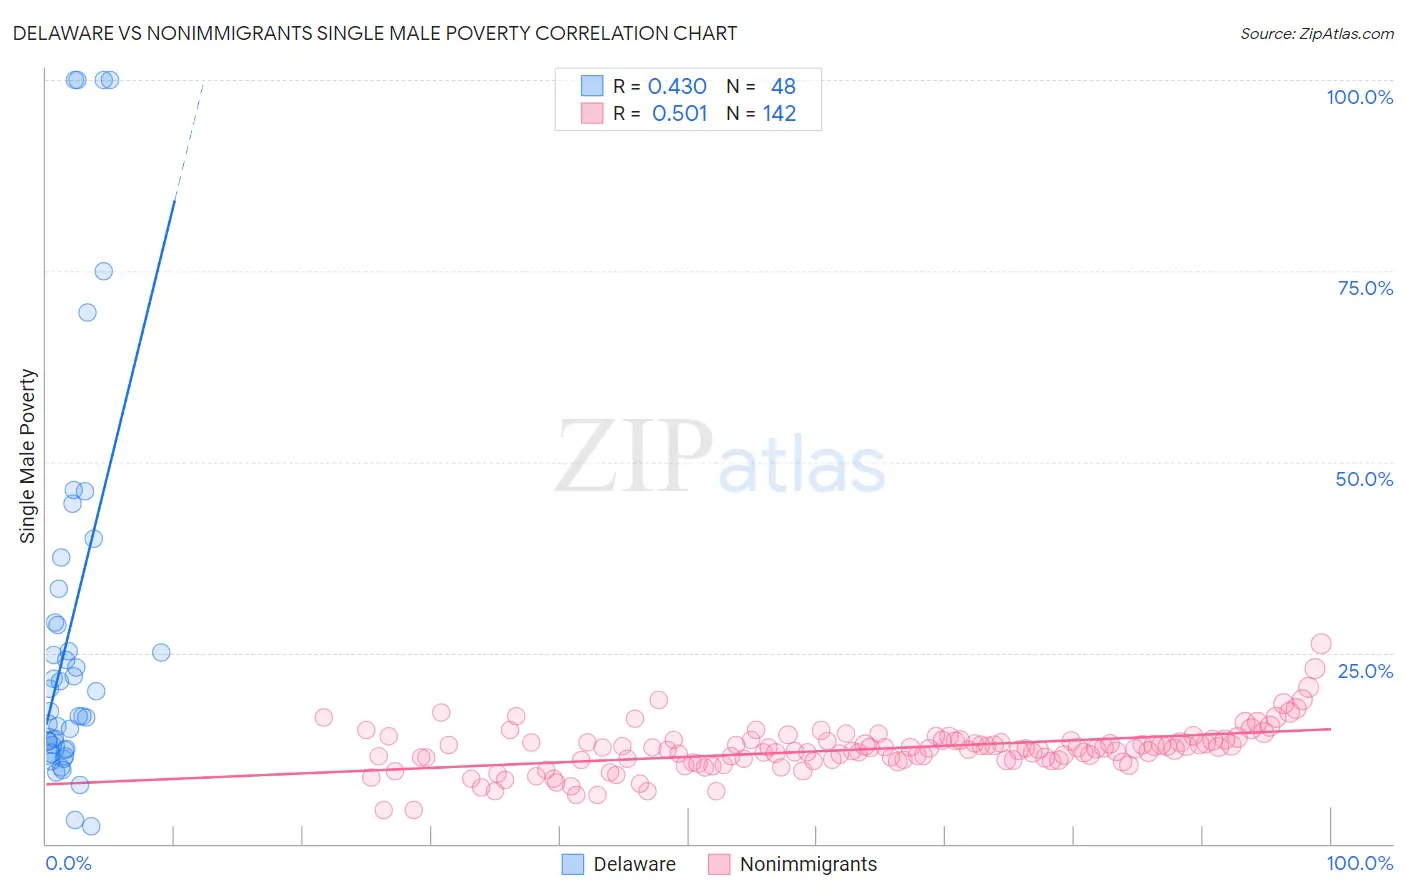Screen dimensions: 1406x892
Task: Click the blue swatch beside R = 0.430
Action: [x=592, y=86]
